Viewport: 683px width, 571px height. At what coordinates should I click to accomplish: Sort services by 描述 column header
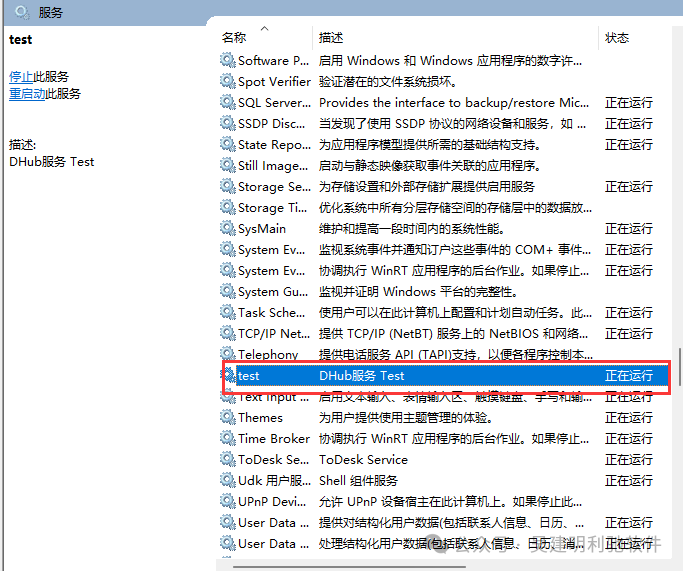[x=331, y=37]
